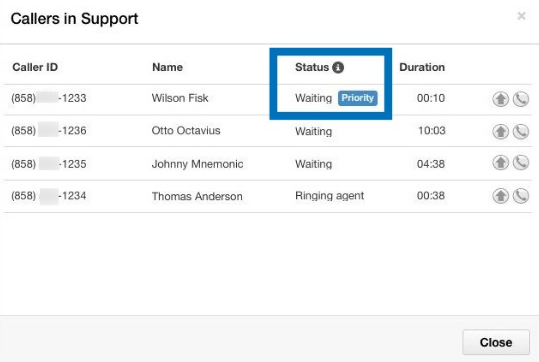
Task: Select caller number ending in 1236
Action: click(48, 131)
